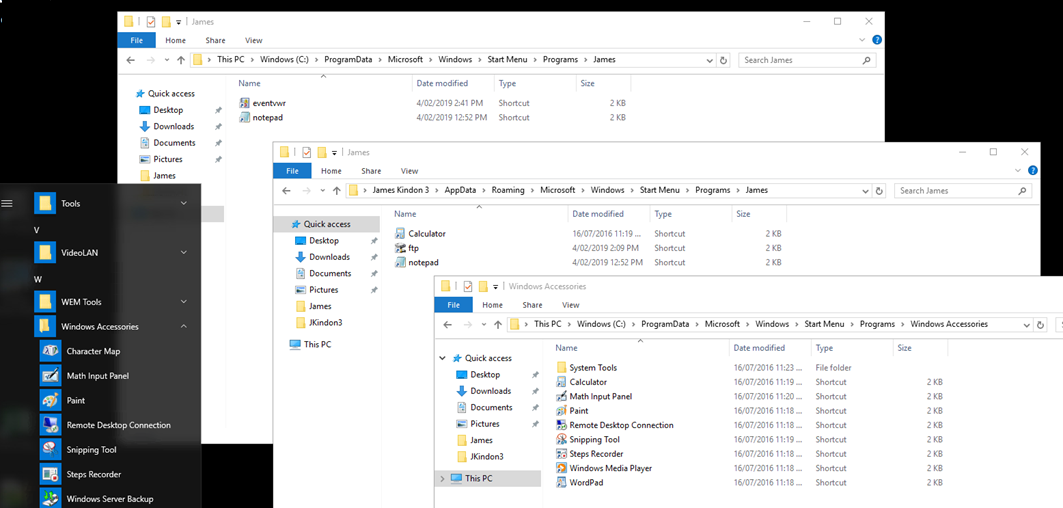
Task: Click the Search James field in top window
Action: 807,60
